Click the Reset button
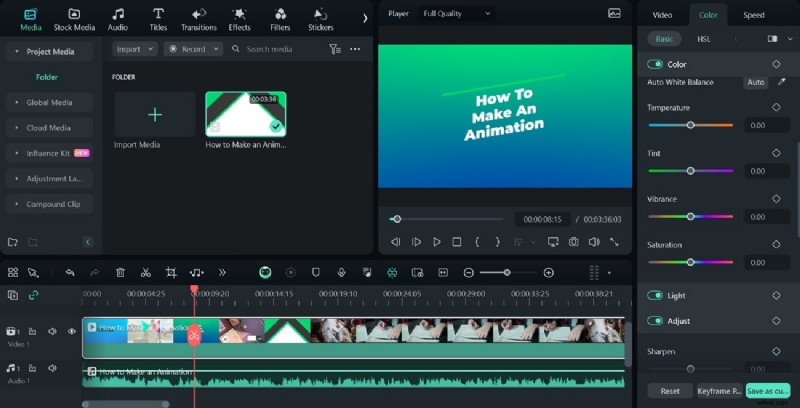This screenshot has width=800, height=408. click(x=670, y=391)
